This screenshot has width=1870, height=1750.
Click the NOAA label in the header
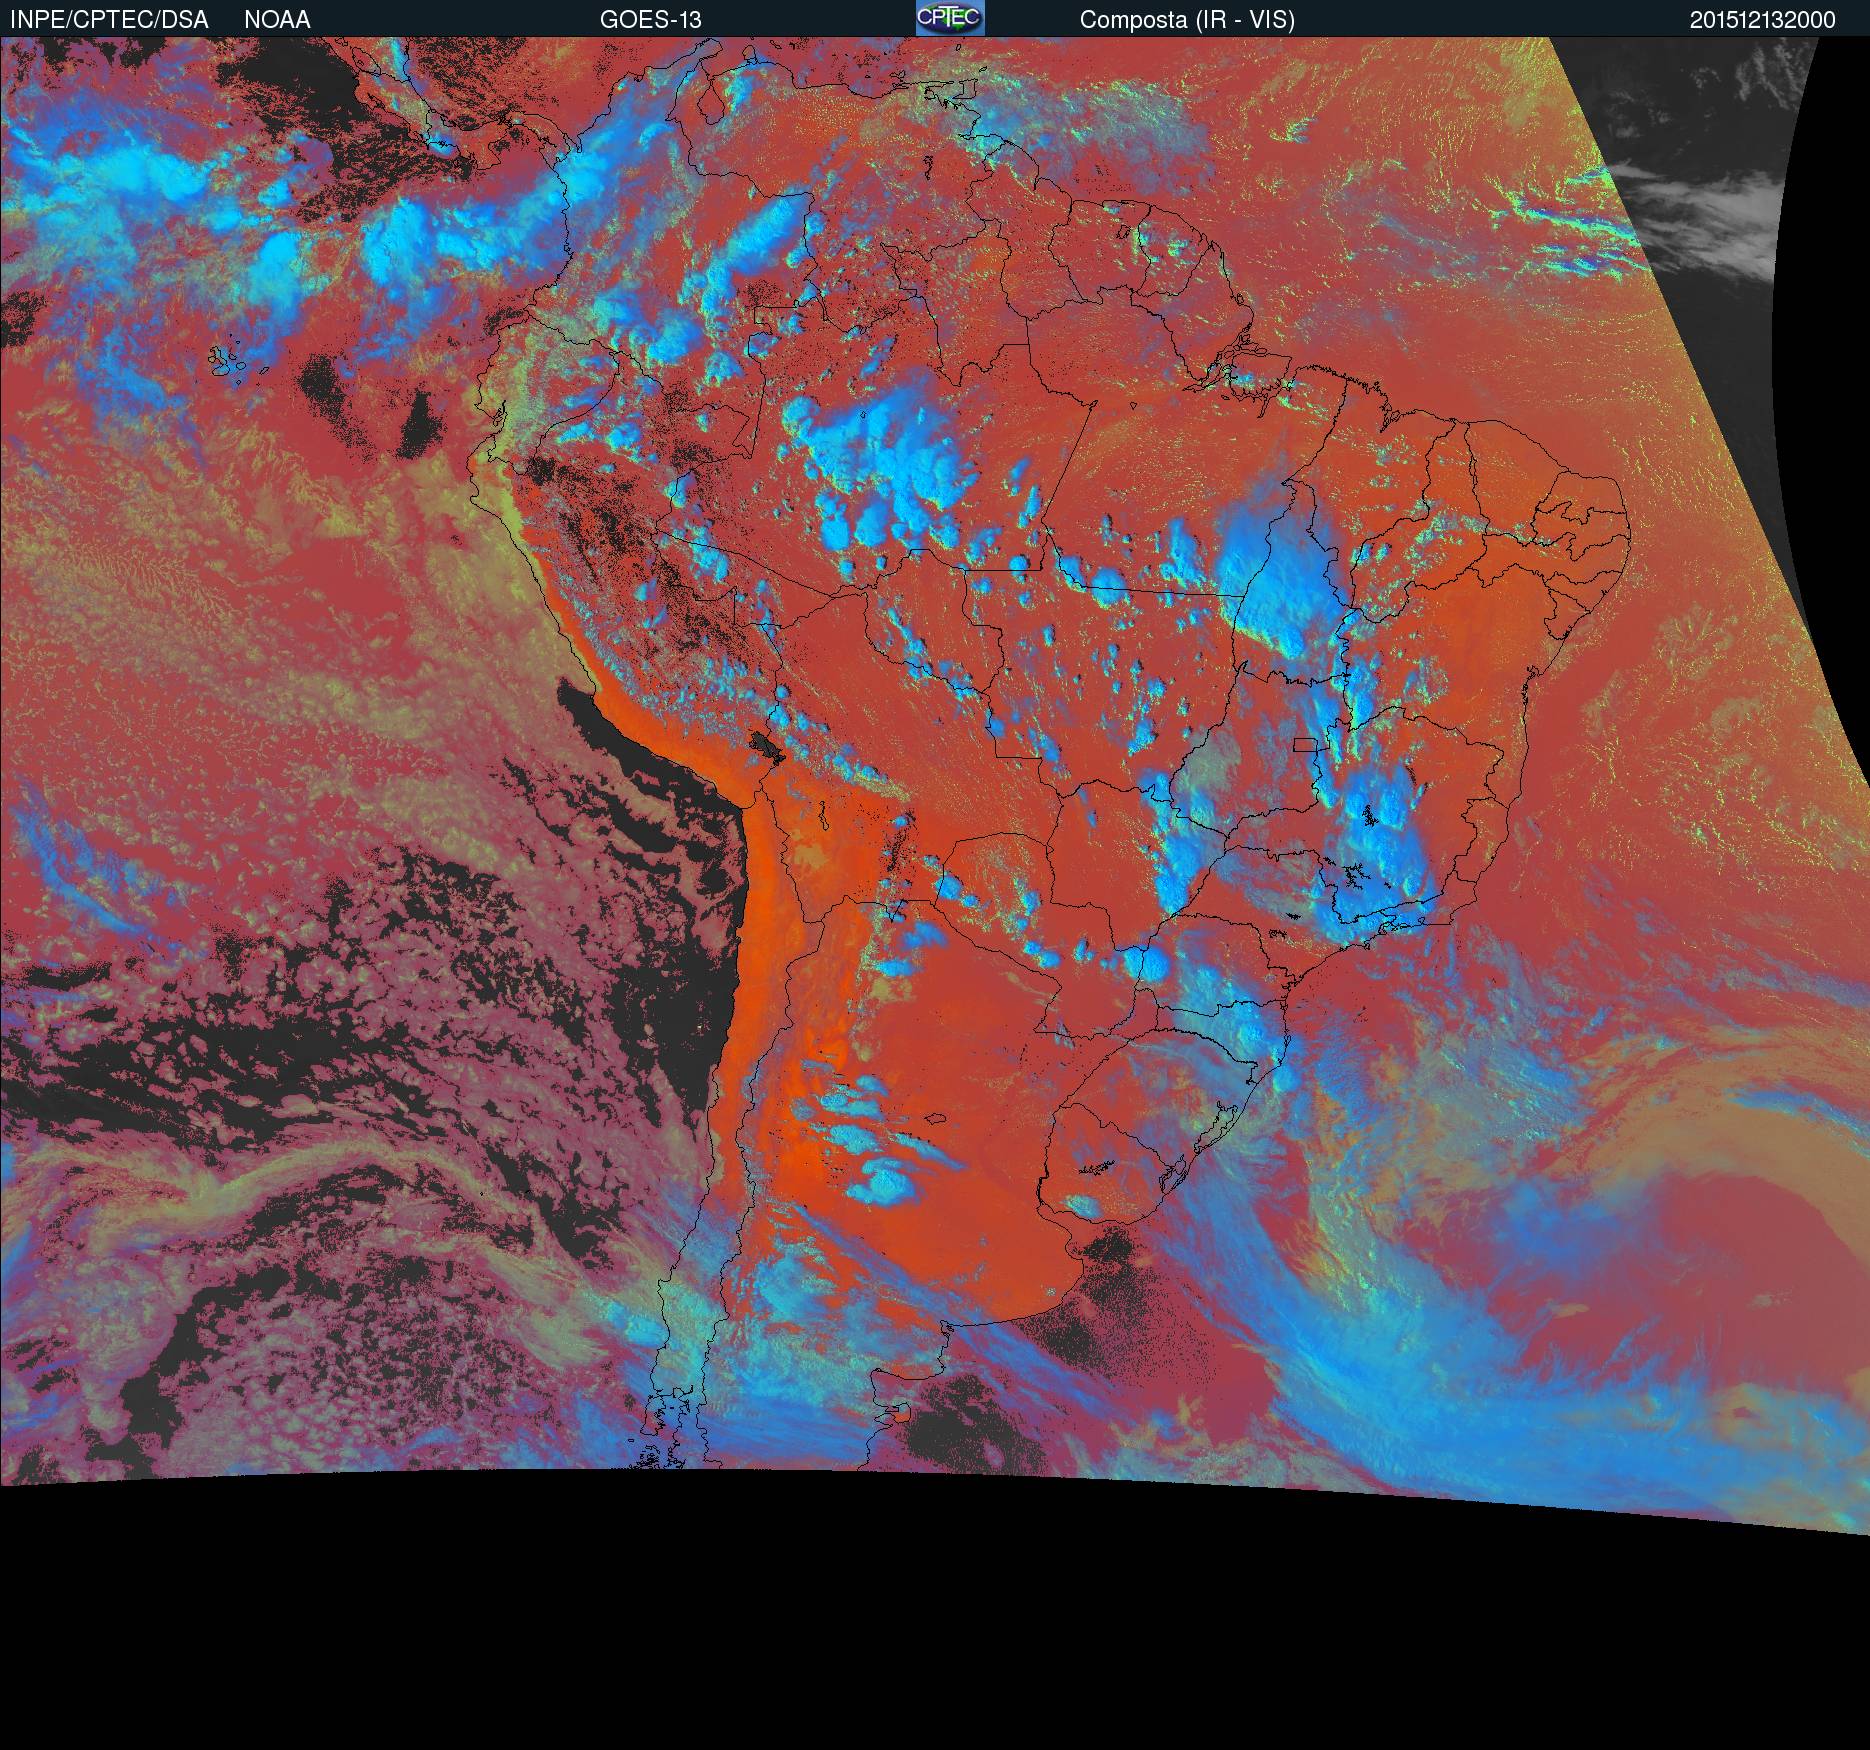coord(277,20)
